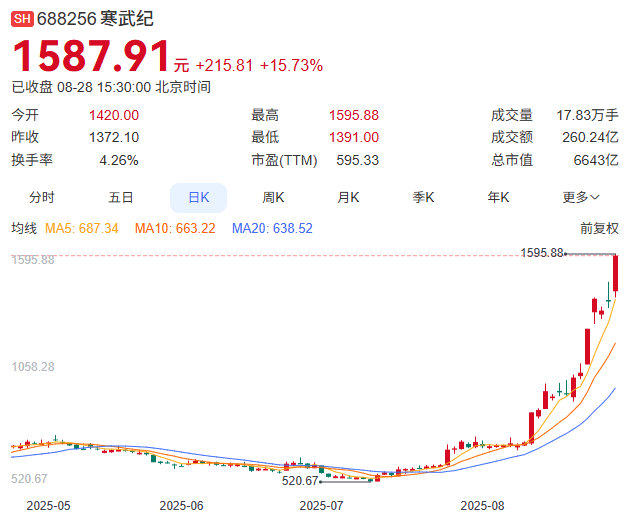Click the percent change +15.73%
This screenshot has width=629, height=523.
click(x=291, y=65)
